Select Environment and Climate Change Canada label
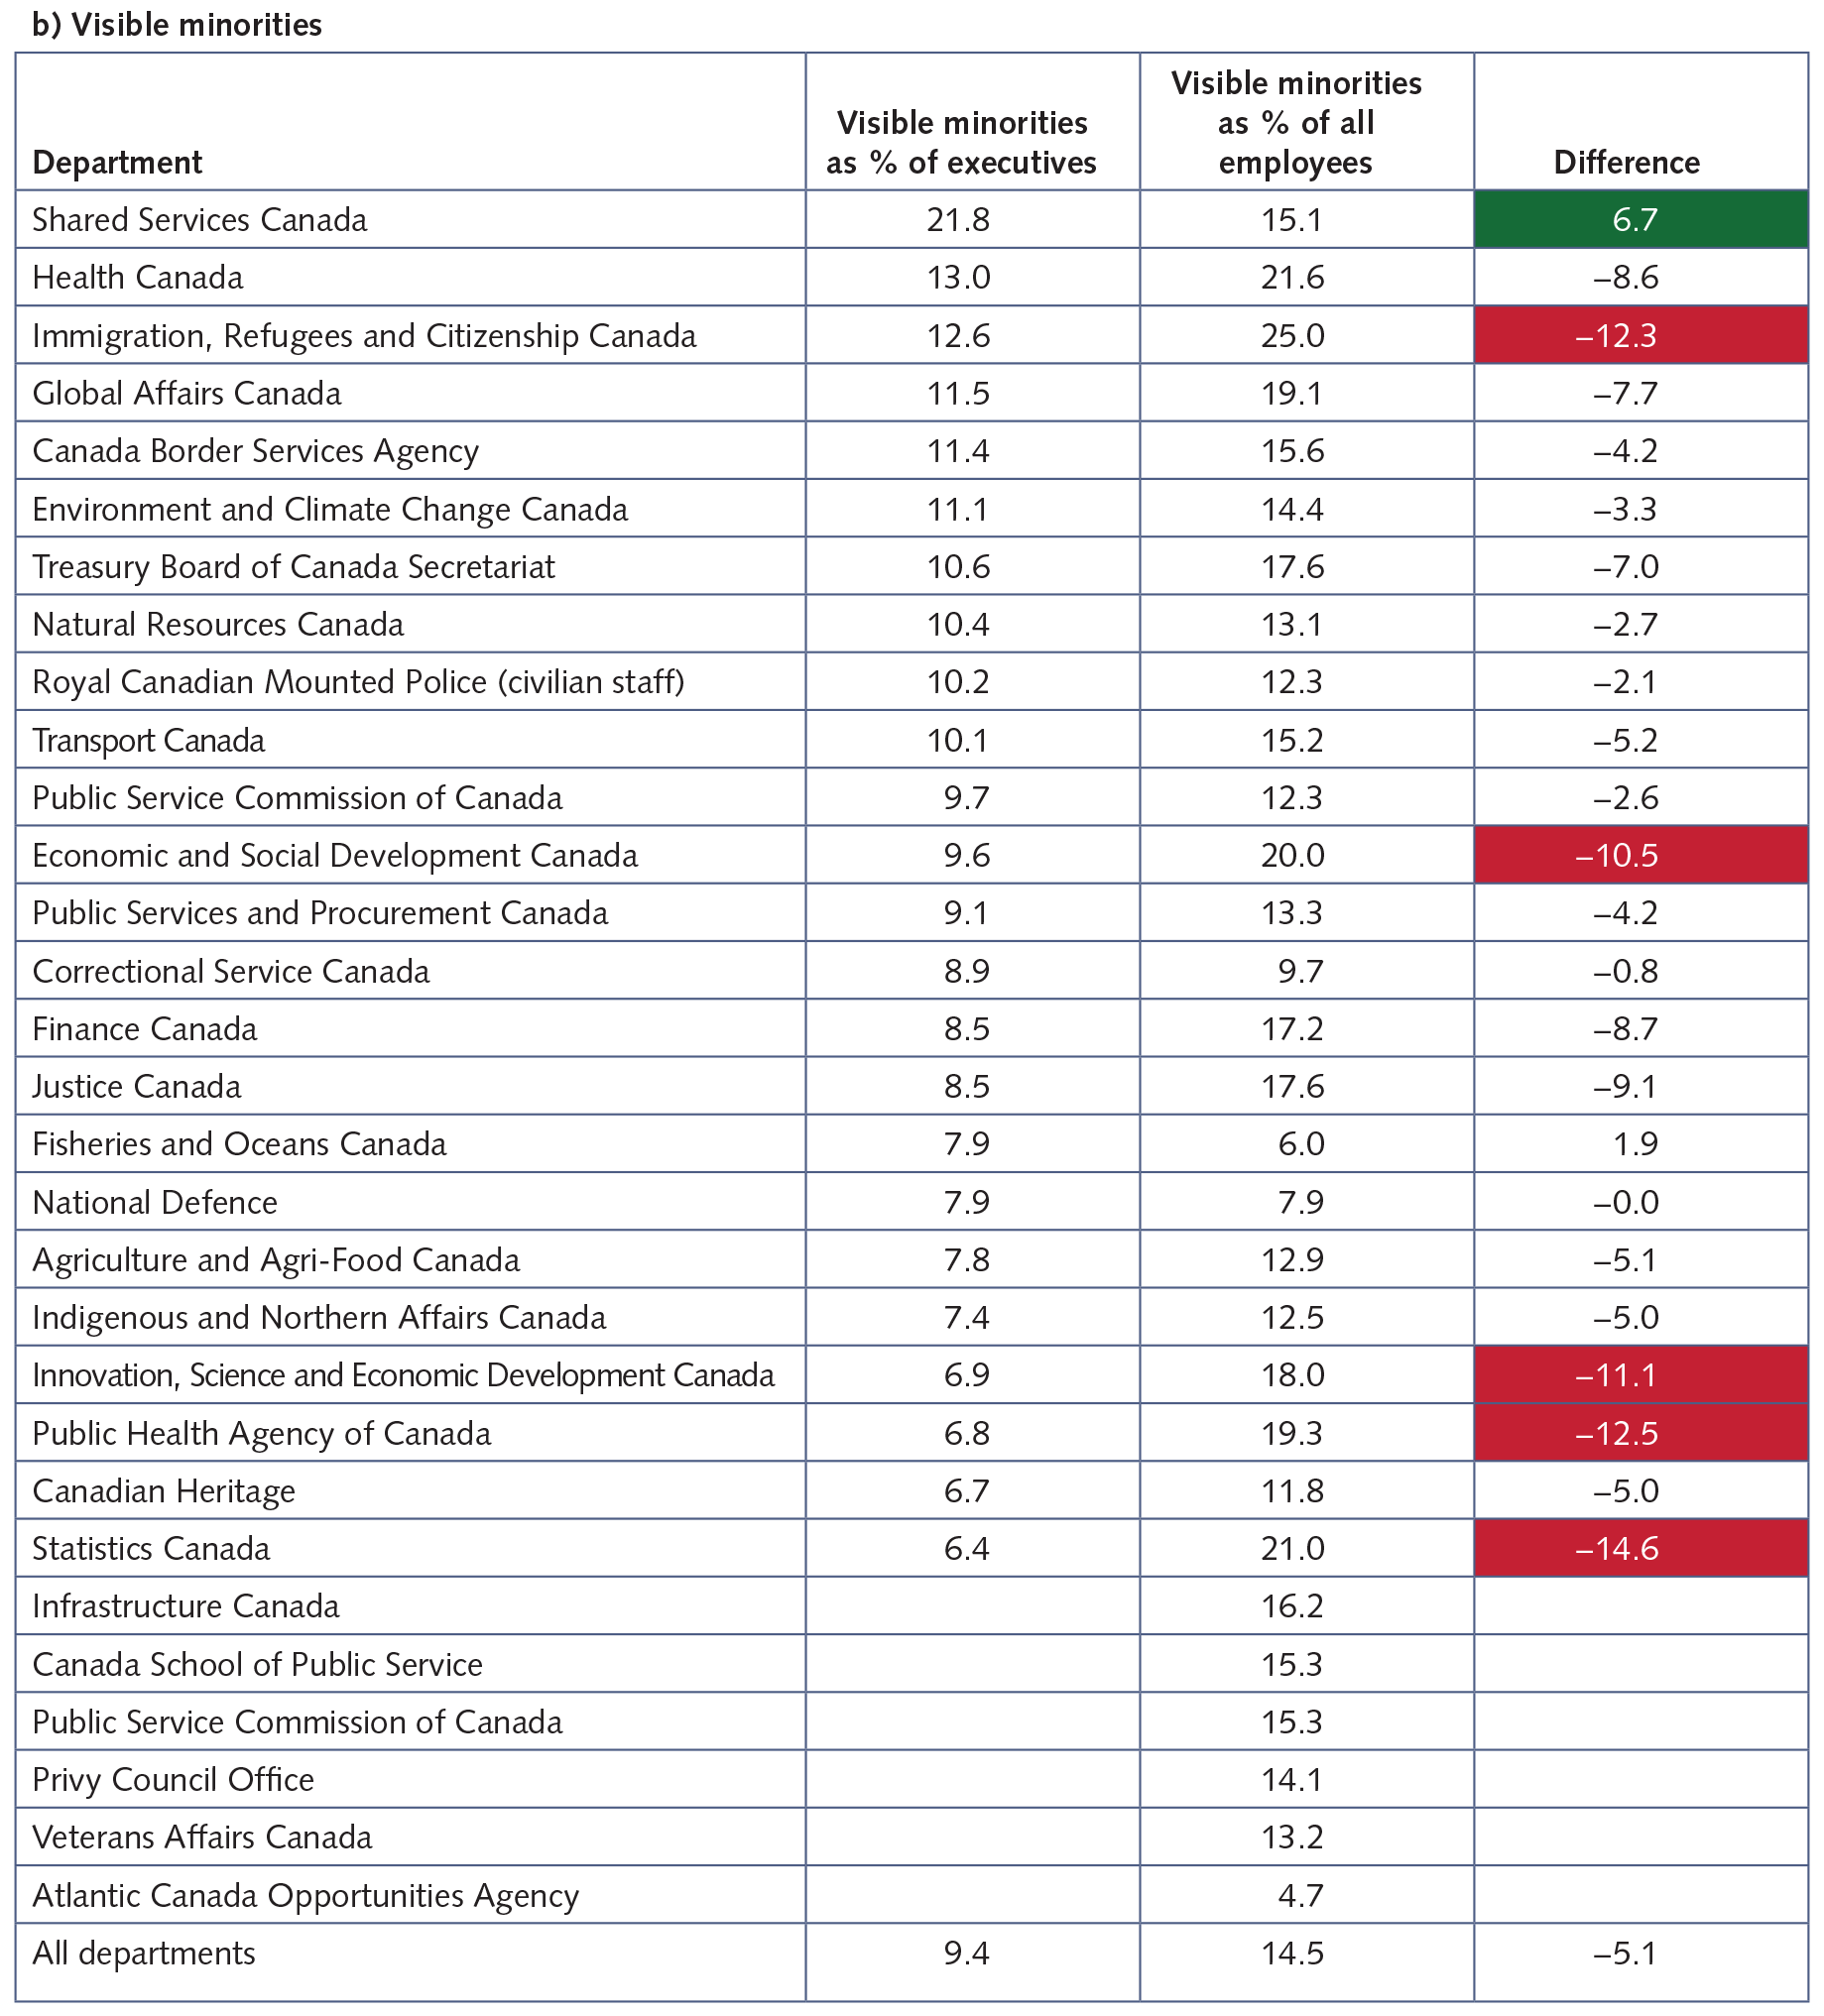This screenshot has height=2016, width=1824. [330, 509]
